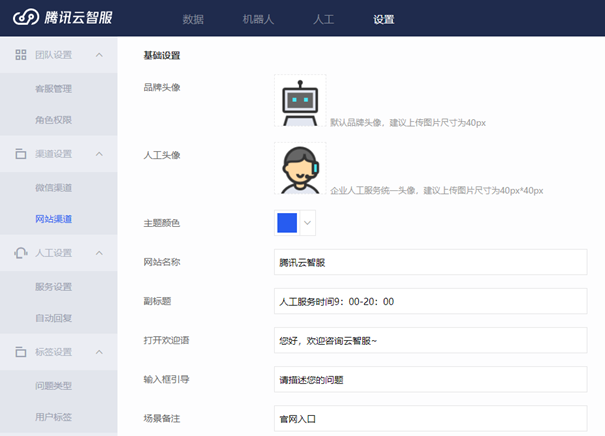Open 问题类型 sidebar item

[54, 386]
